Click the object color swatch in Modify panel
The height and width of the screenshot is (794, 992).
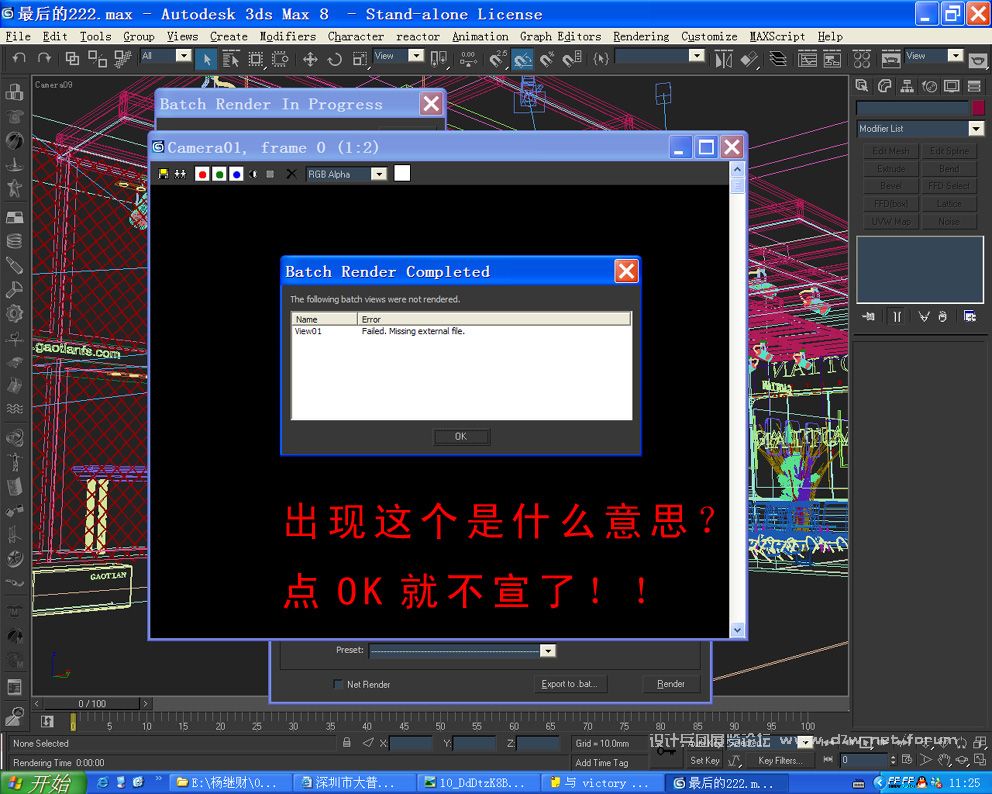click(x=978, y=108)
